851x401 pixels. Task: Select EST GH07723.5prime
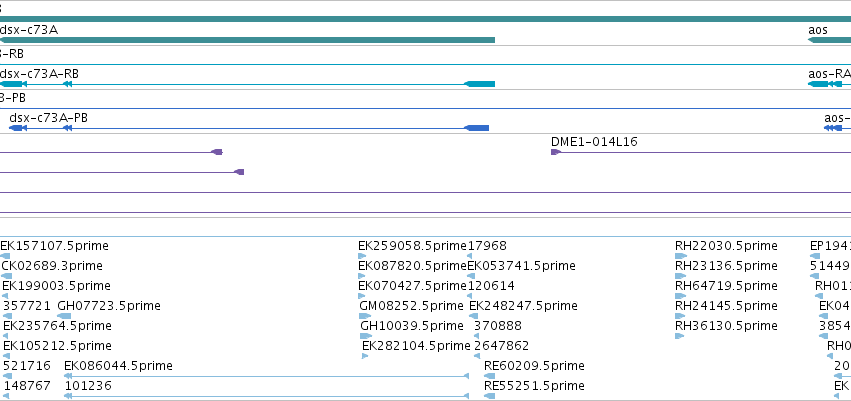pyautogui.click(x=109, y=306)
